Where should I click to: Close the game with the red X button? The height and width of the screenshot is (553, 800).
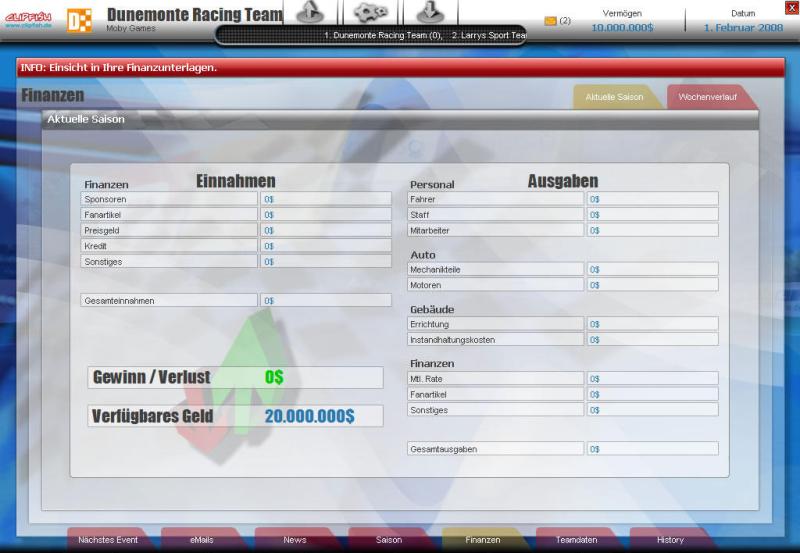click(x=792, y=7)
